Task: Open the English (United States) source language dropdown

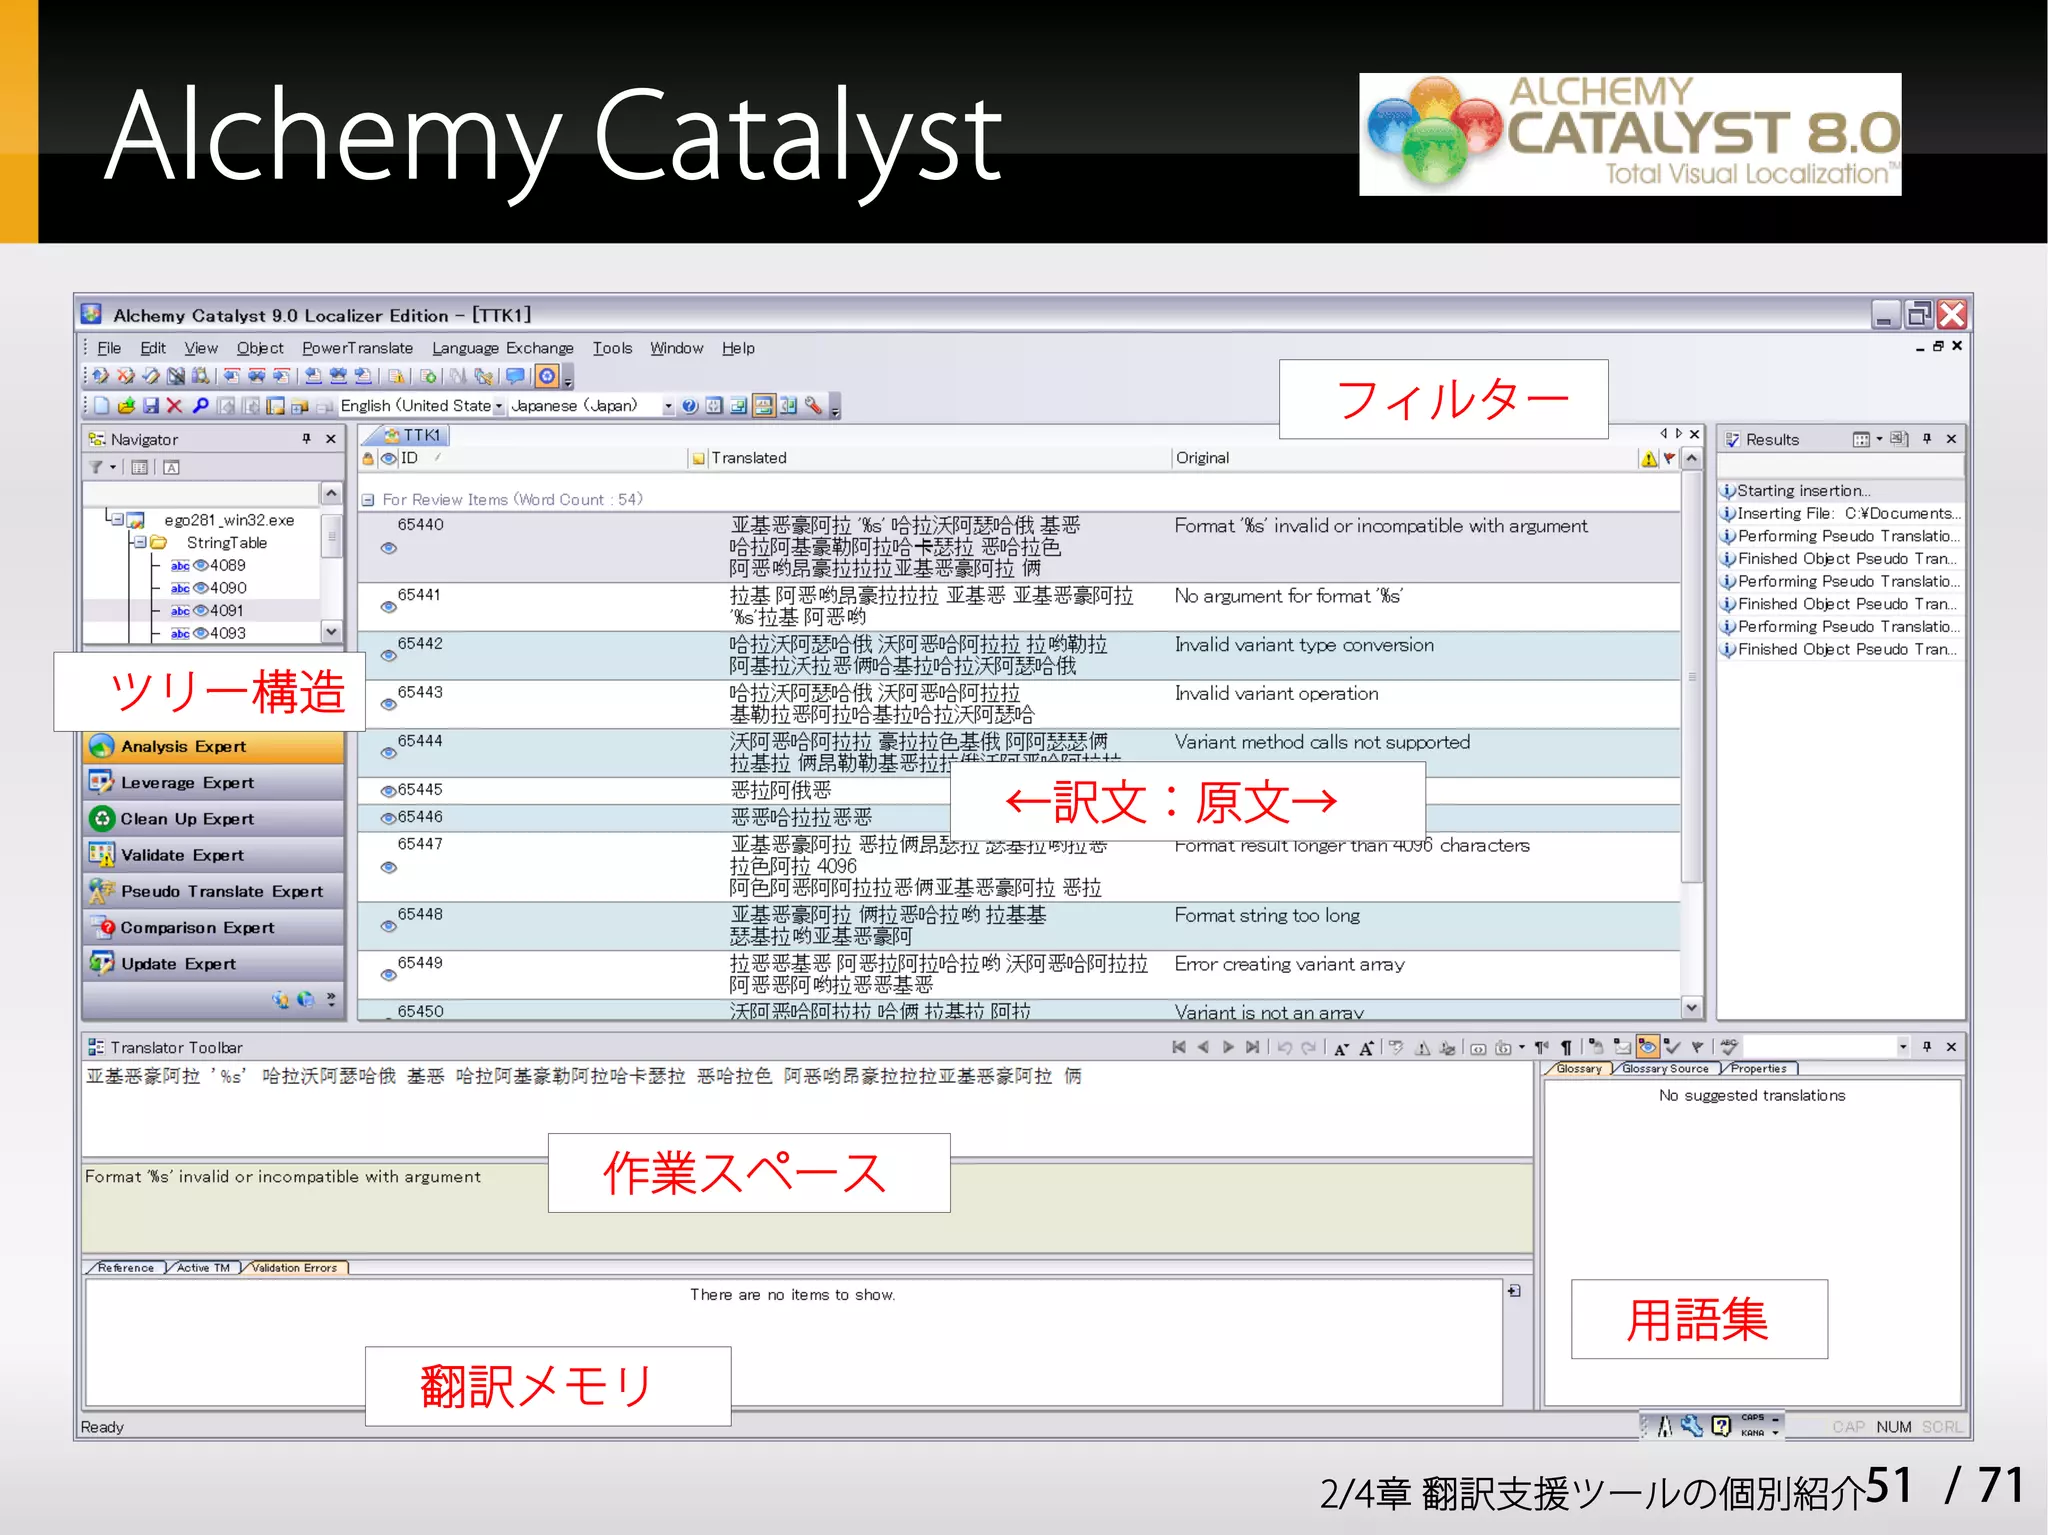Action: tap(499, 406)
